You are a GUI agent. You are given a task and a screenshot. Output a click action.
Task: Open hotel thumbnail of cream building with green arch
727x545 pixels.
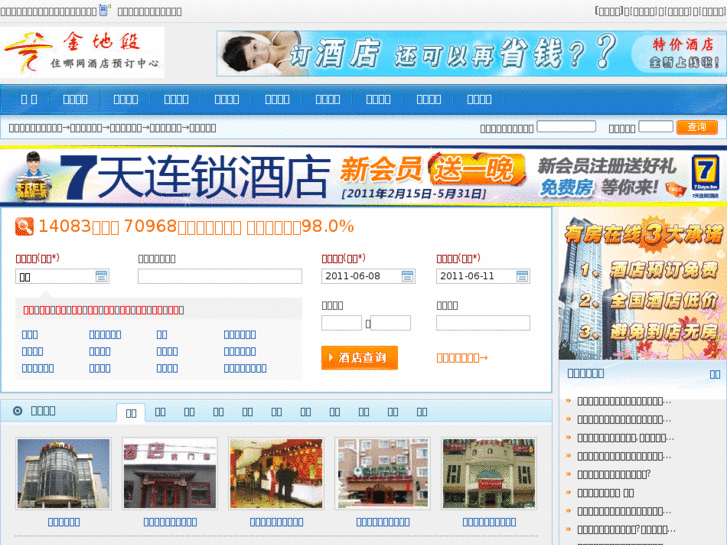[489, 474]
